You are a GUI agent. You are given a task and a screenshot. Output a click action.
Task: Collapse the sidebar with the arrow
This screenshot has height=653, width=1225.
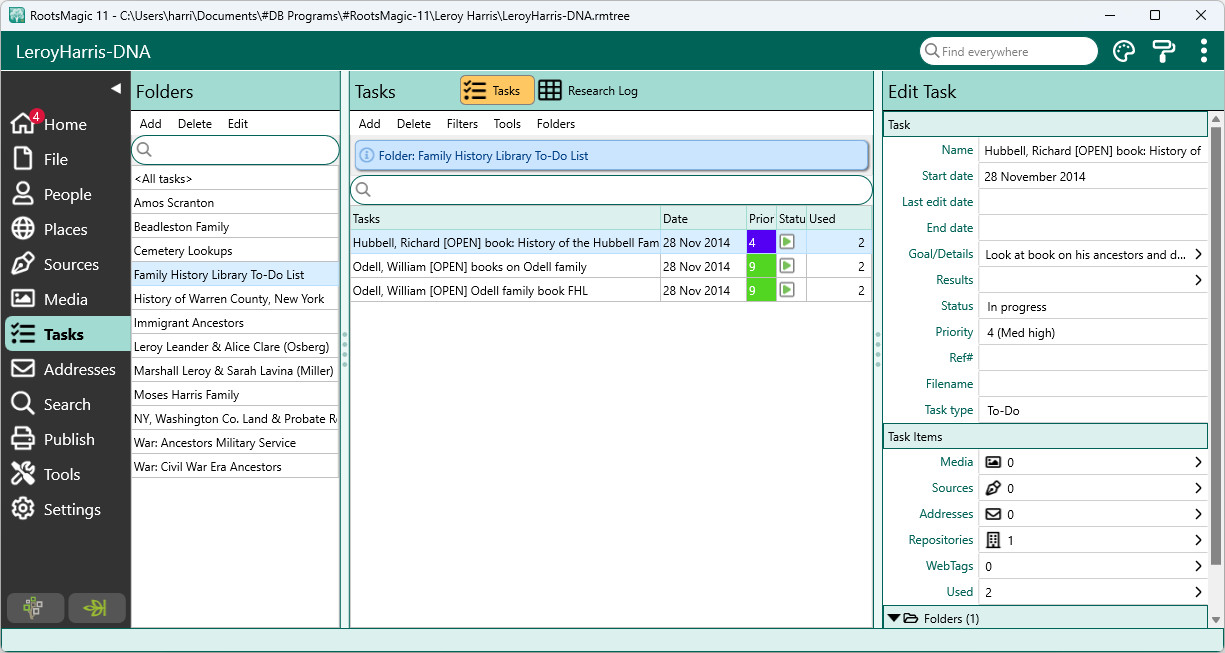[x=116, y=89]
